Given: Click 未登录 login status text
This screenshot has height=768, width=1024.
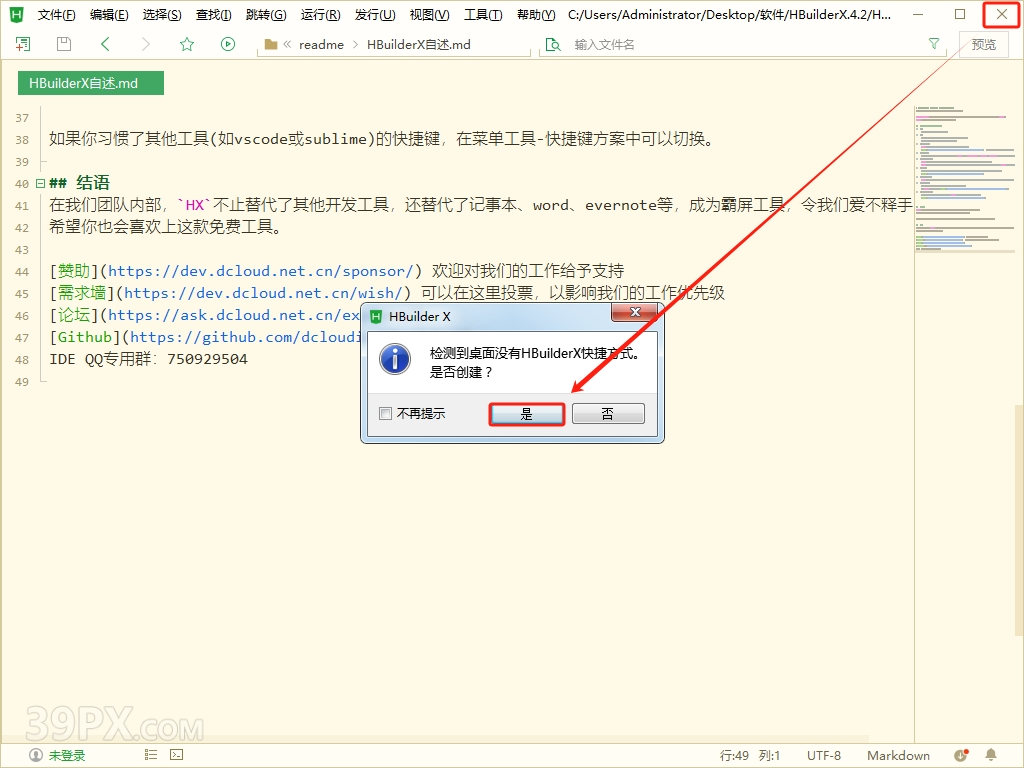Looking at the screenshot, I should [67, 756].
